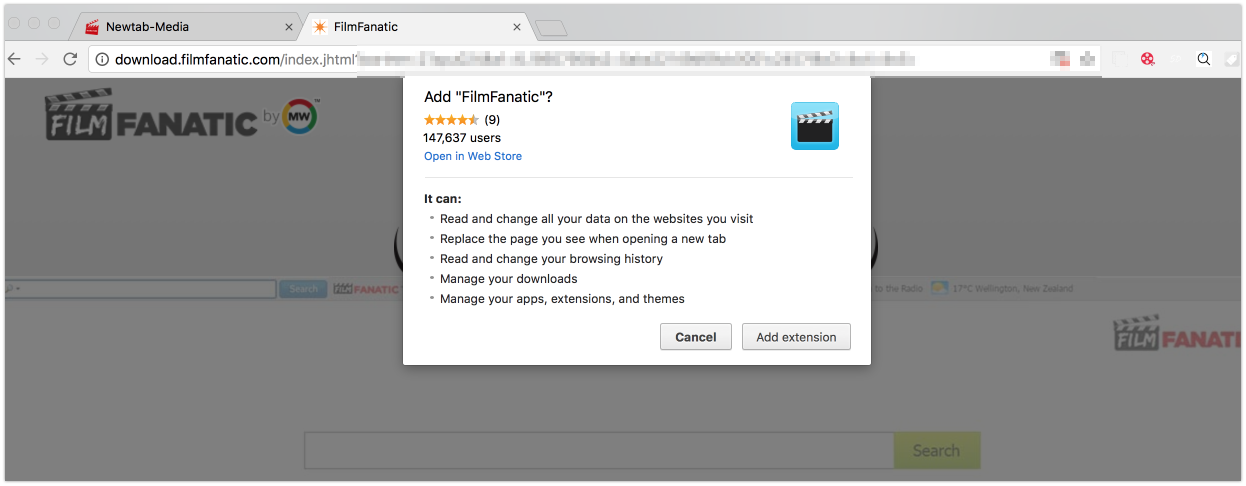Click the magnifier icon in browser toolbar
The height and width of the screenshot is (486, 1246).
[x=1204, y=59]
